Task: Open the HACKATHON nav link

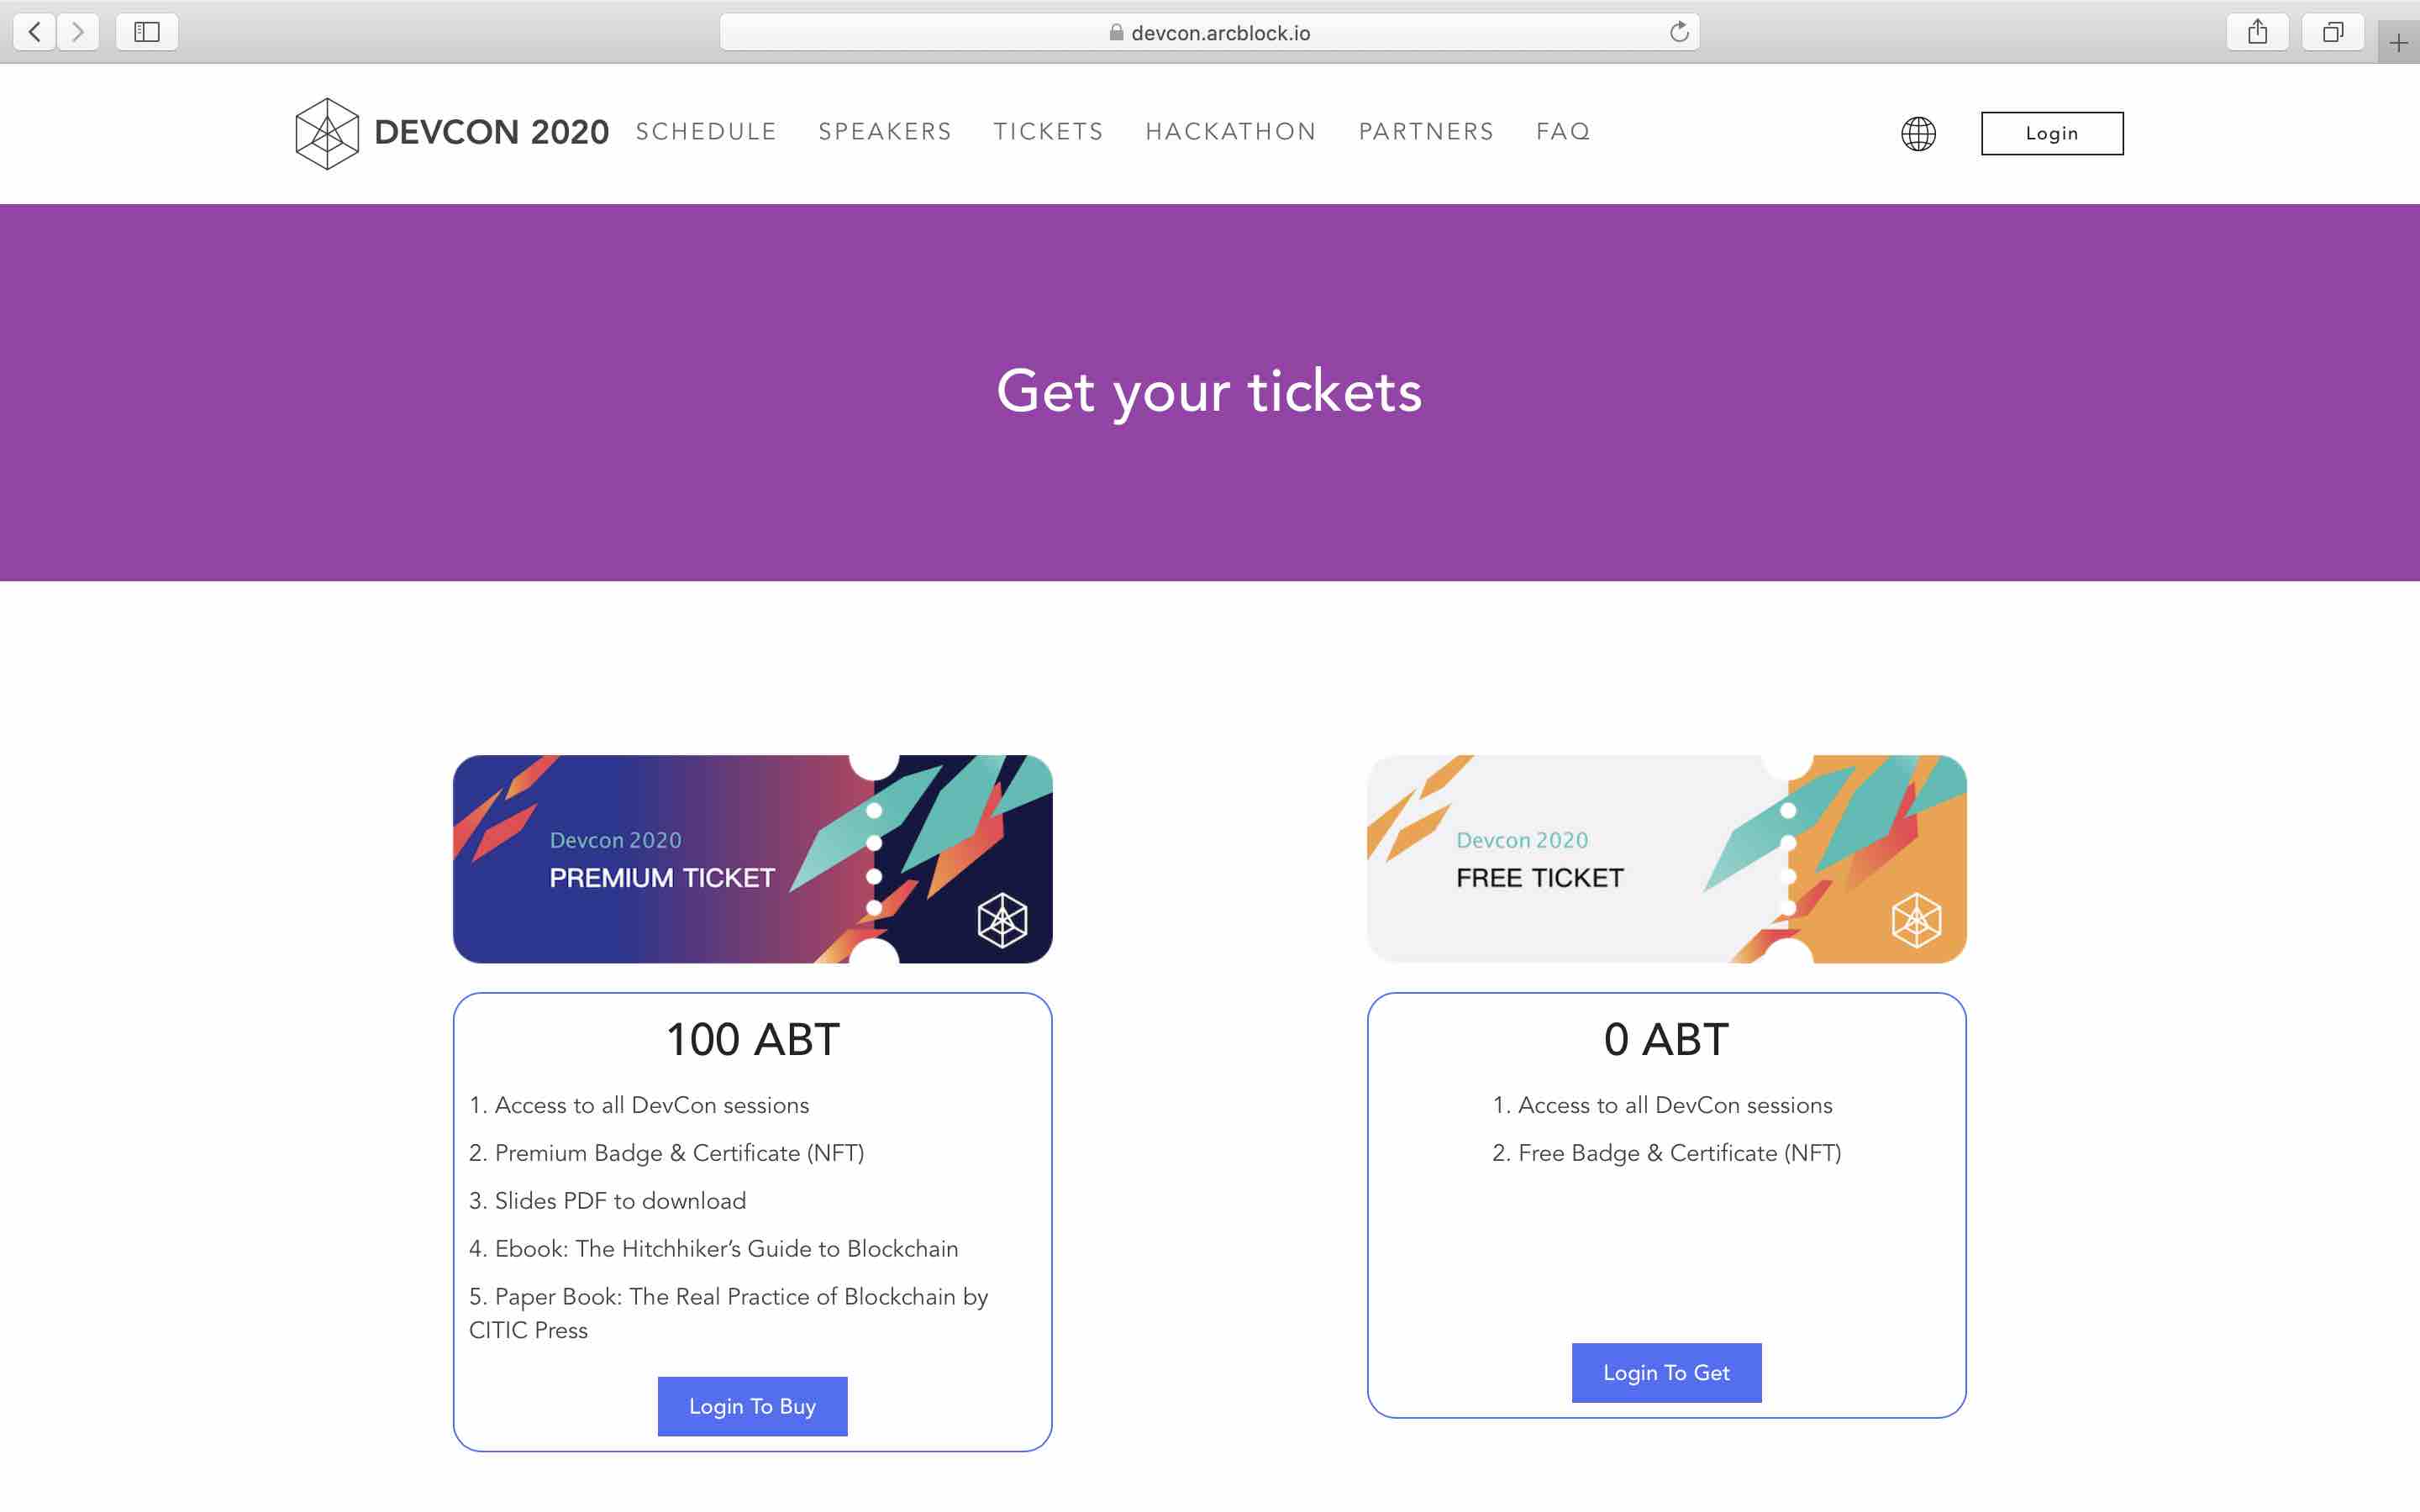Action: tap(1231, 132)
